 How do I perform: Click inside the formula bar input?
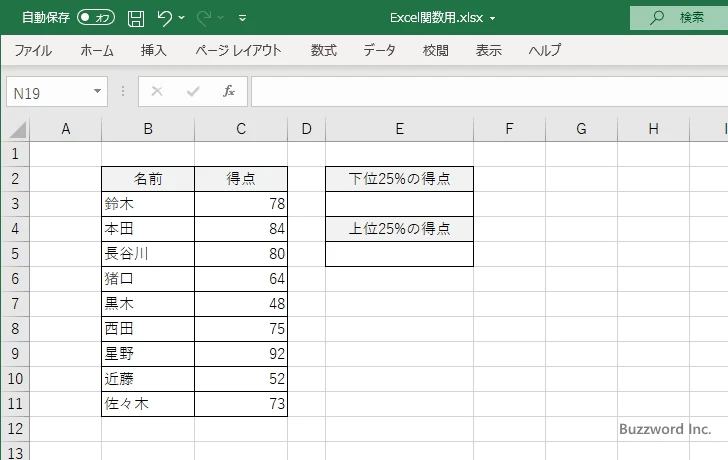[489, 92]
